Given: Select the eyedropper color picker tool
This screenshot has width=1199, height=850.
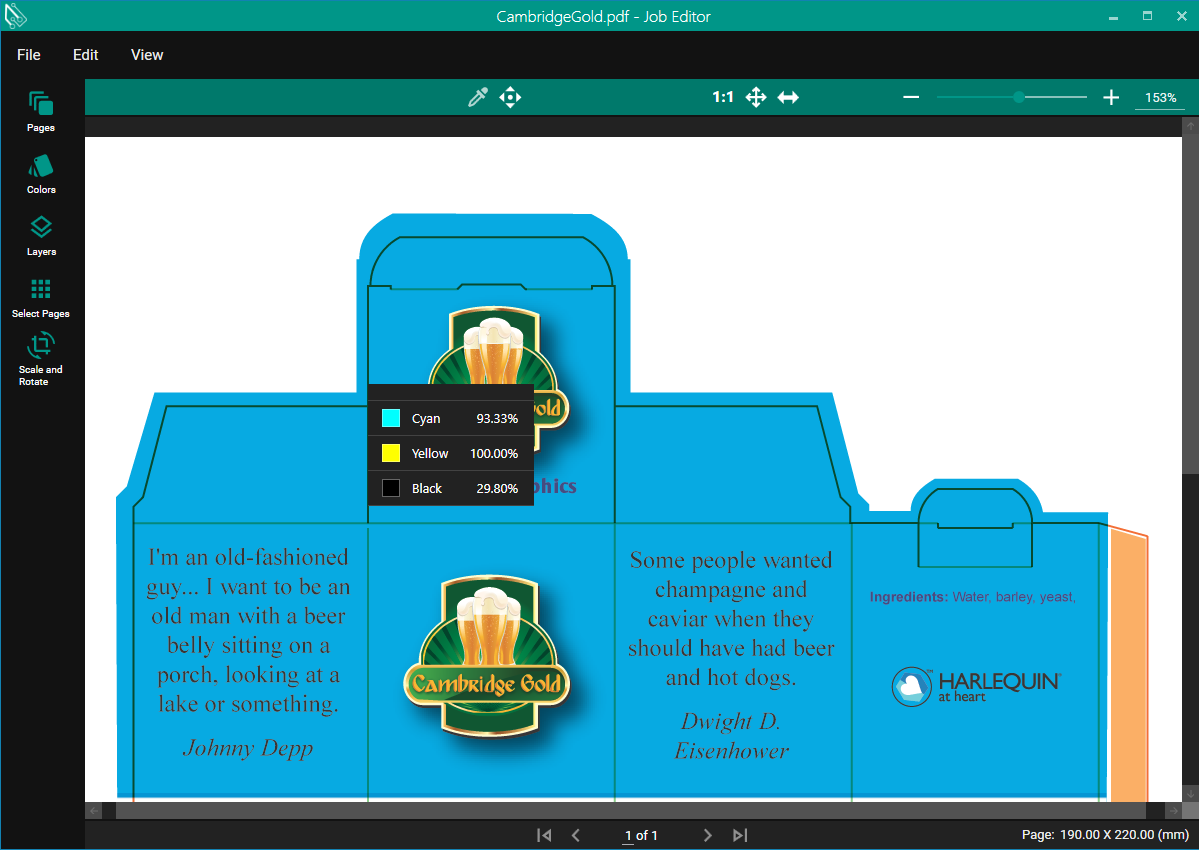Looking at the screenshot, I should (x=478, y=97).
